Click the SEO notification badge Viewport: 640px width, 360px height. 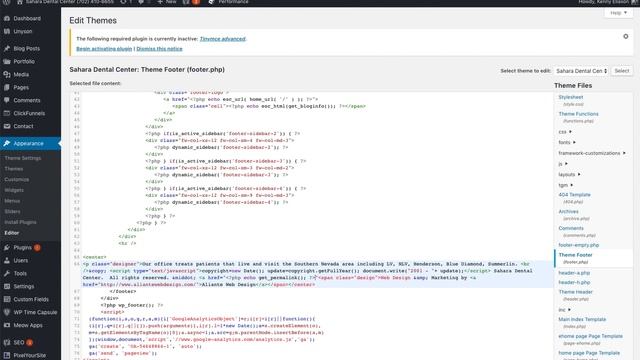click(29, 342)
